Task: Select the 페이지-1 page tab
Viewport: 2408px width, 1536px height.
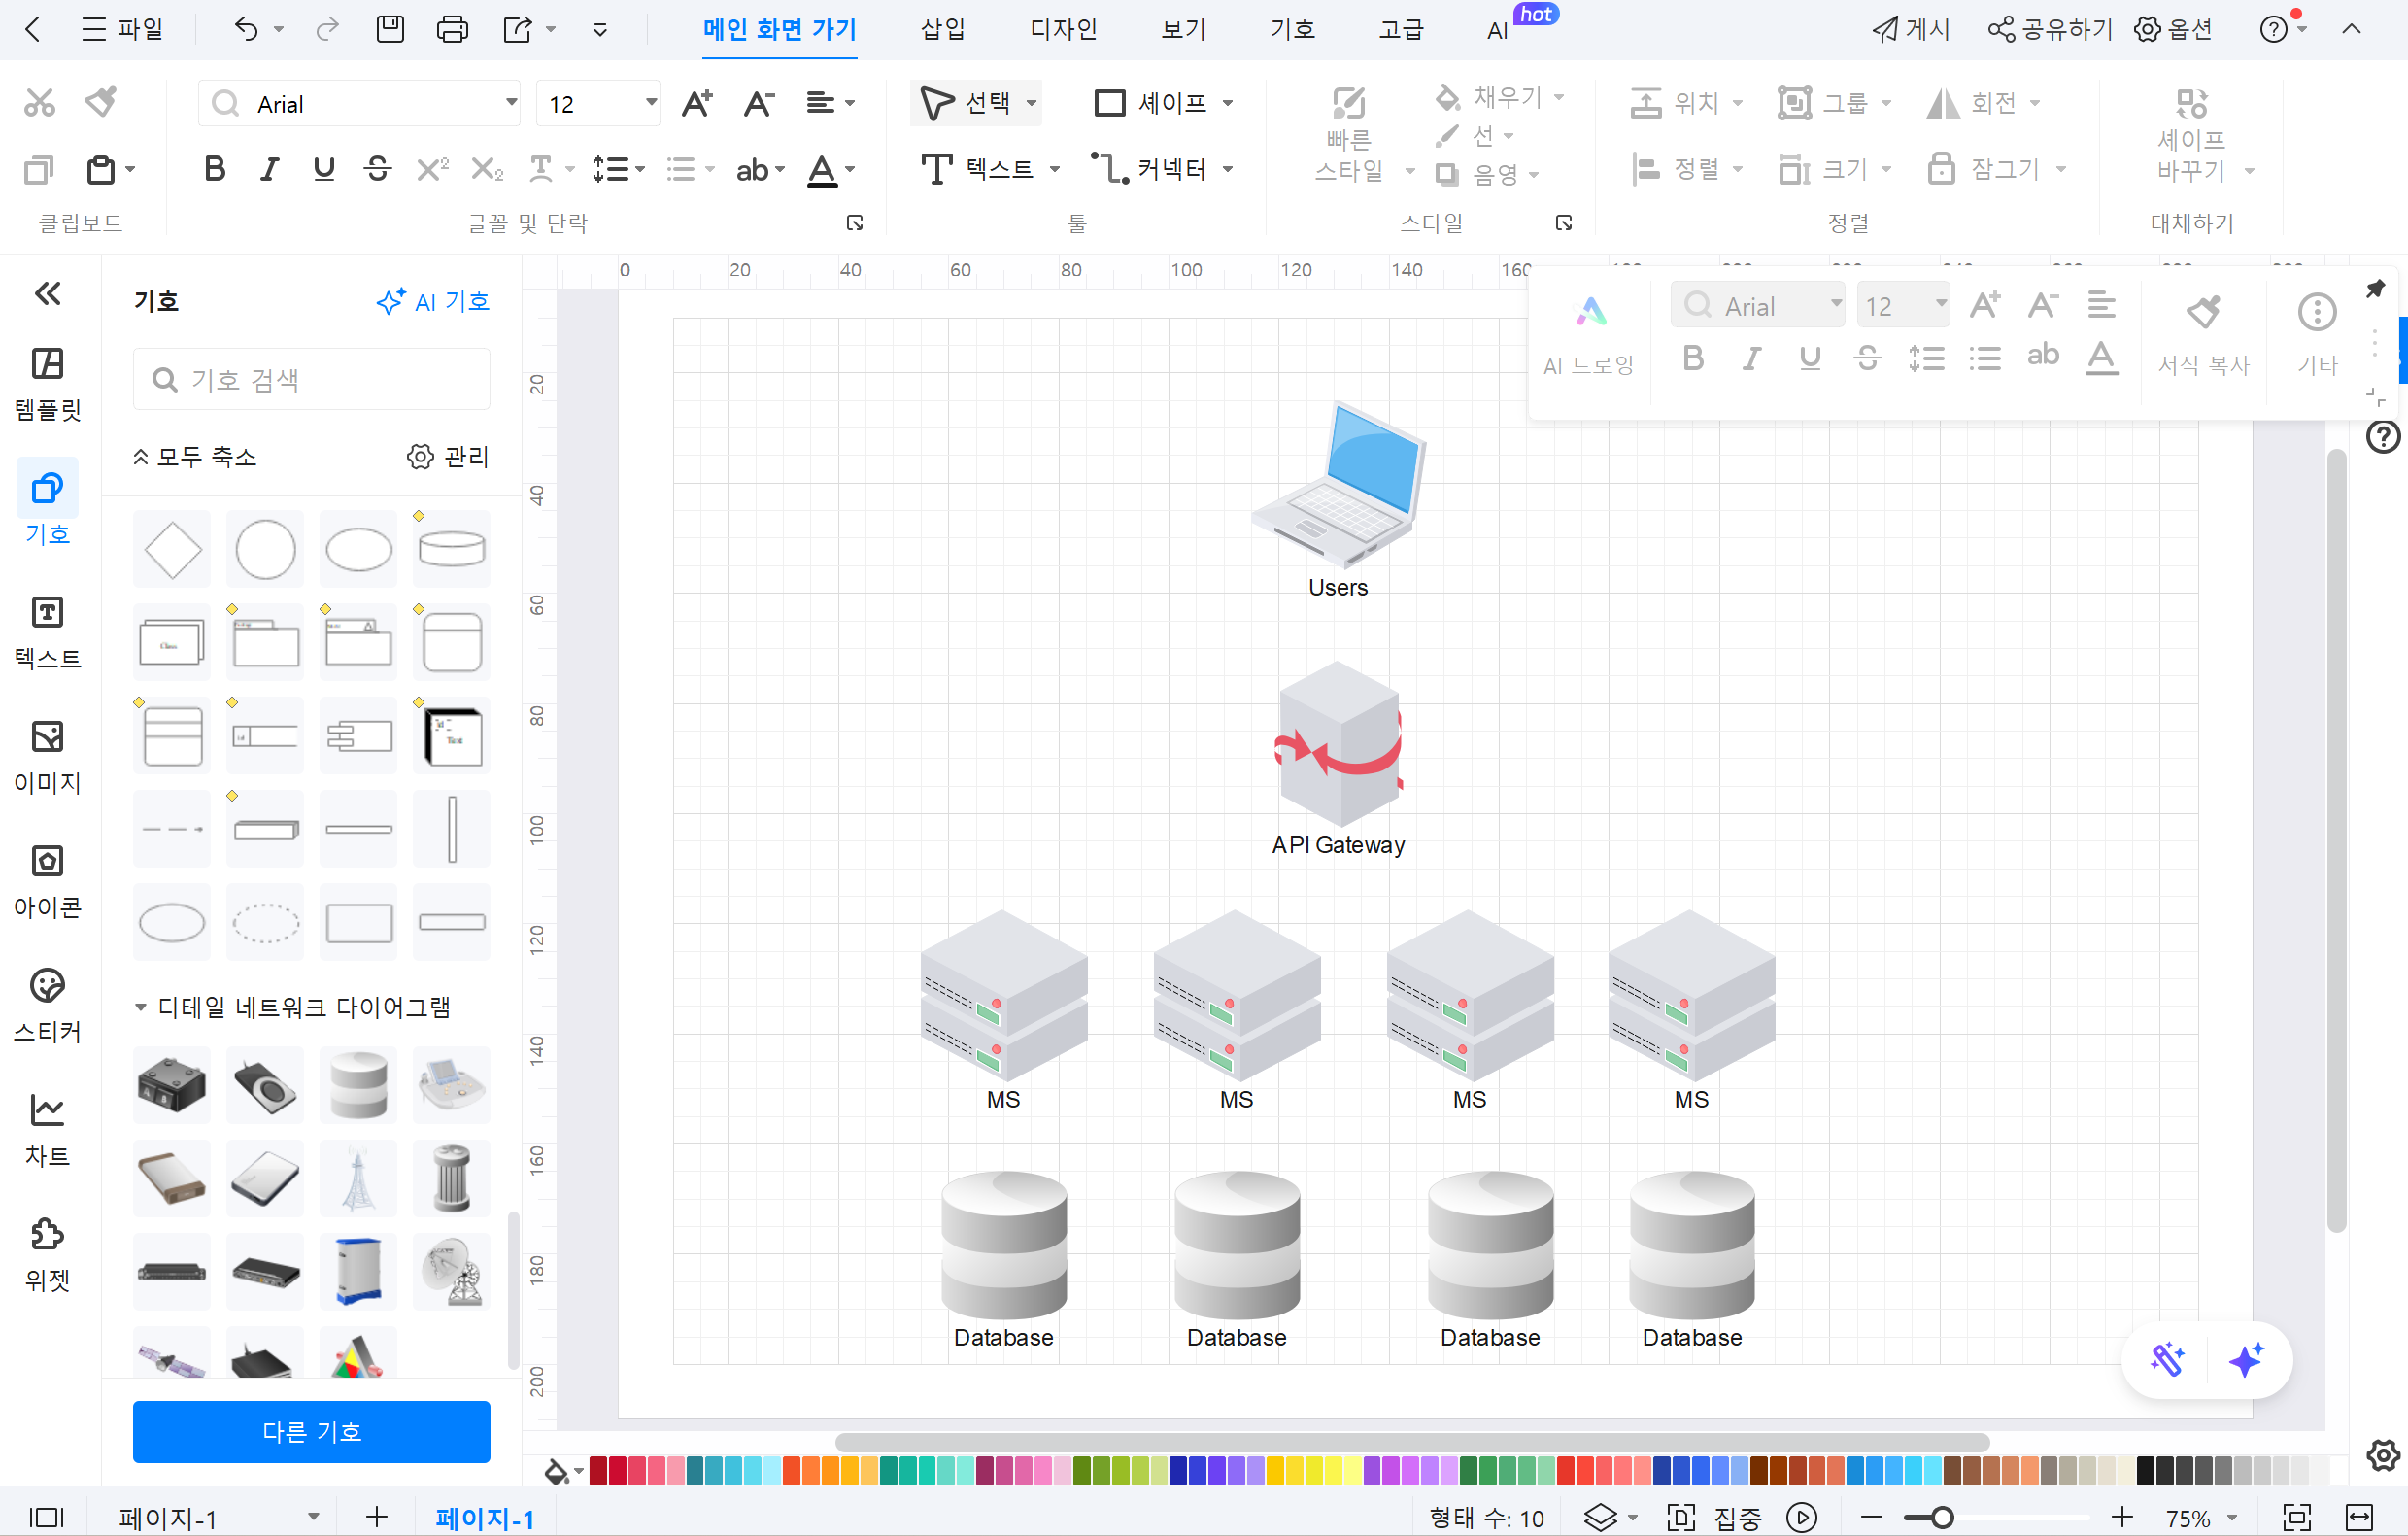Action: click(484, 1518)
